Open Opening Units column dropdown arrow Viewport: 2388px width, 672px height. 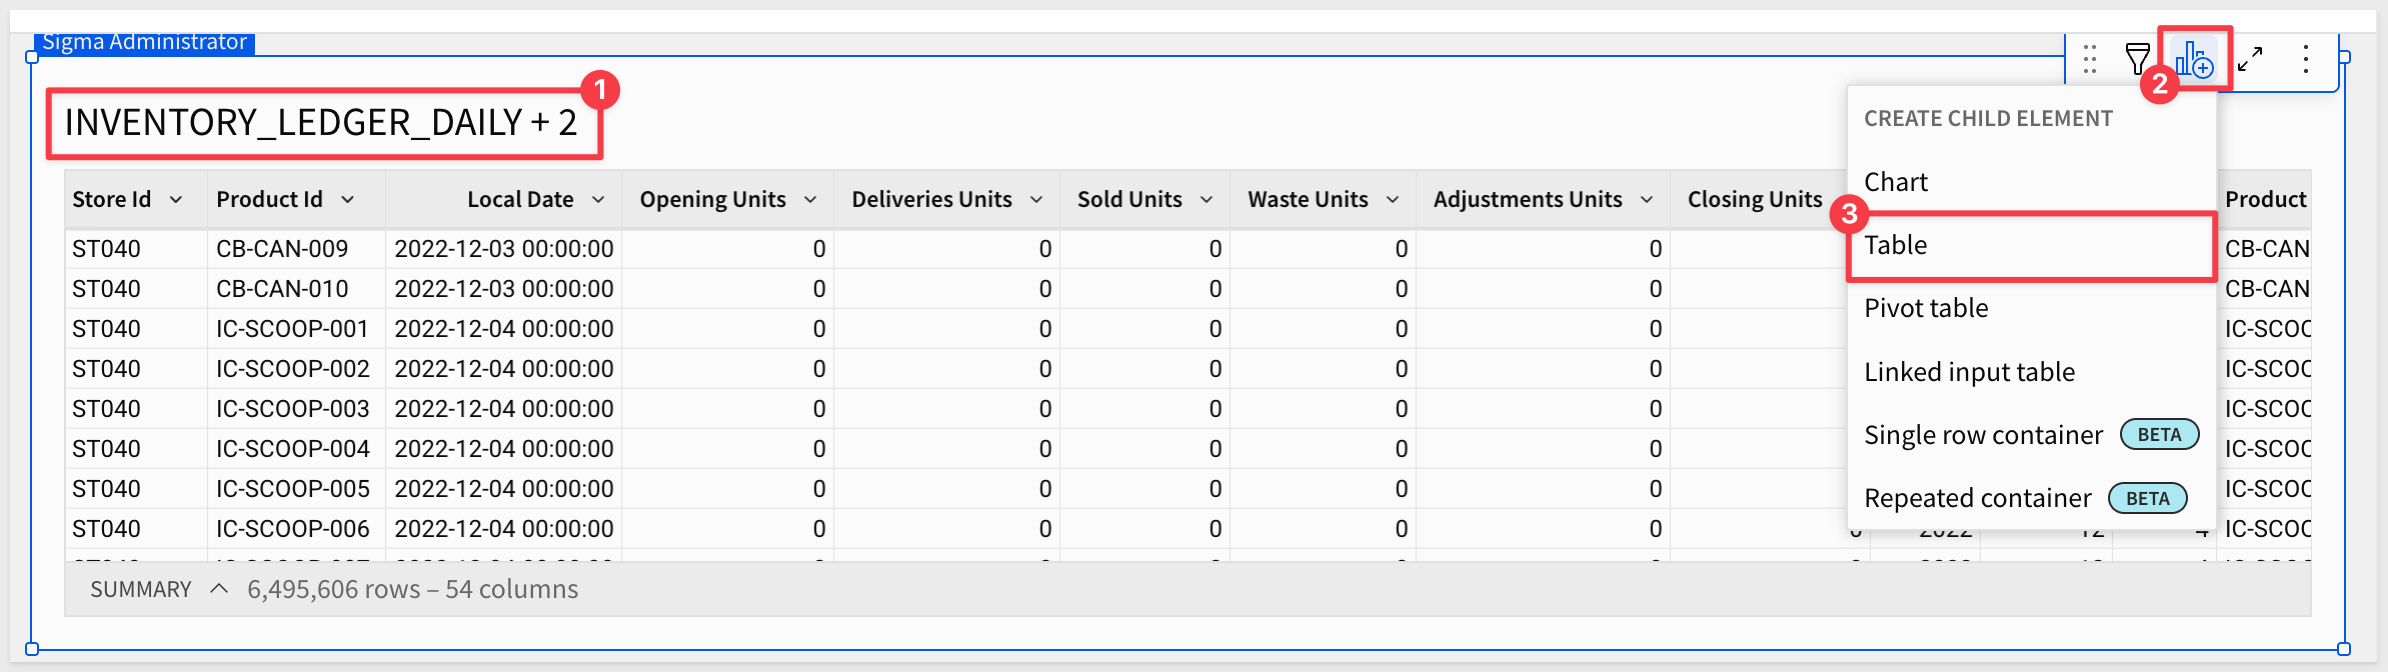[810, 200]
